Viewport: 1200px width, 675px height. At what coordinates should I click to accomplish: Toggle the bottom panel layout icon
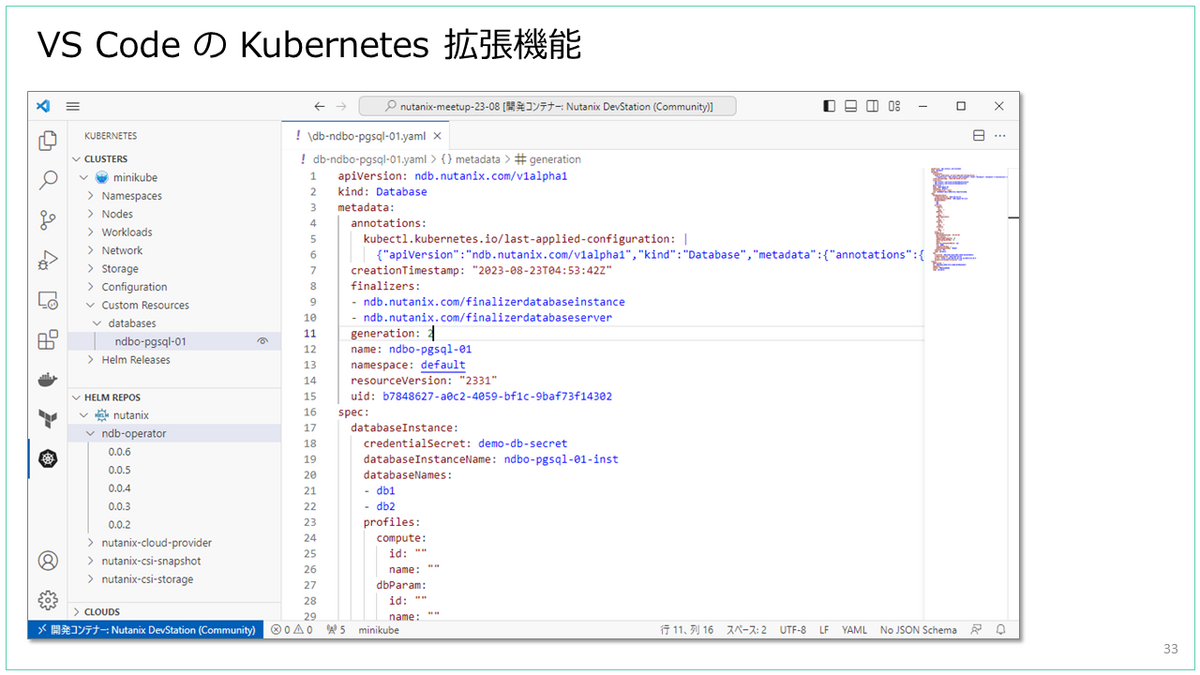(x=851, y=106)
